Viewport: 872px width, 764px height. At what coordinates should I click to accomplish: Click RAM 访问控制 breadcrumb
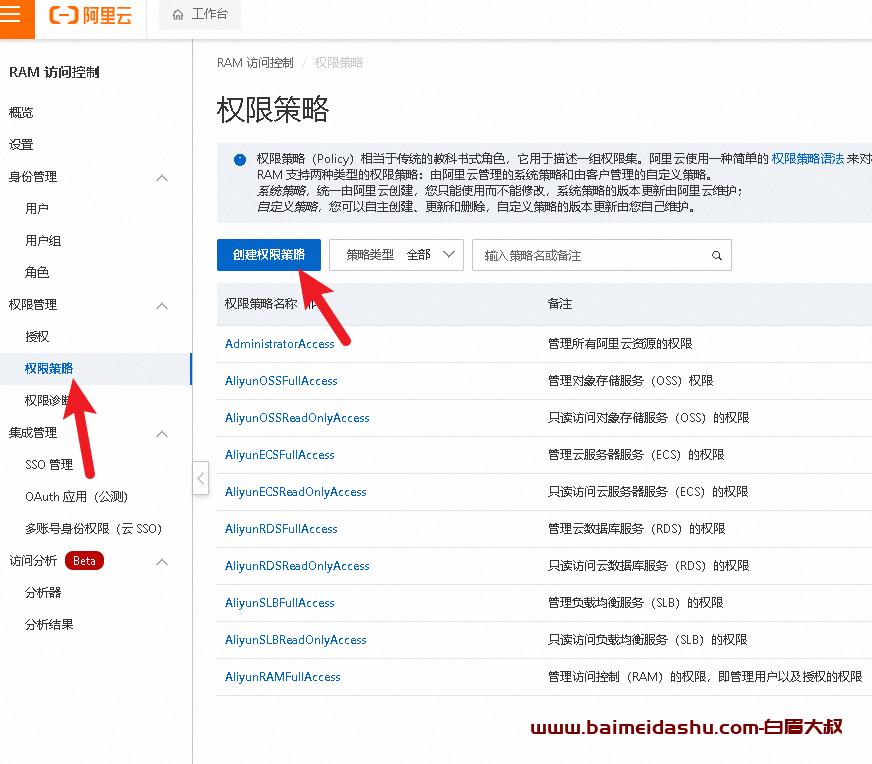click(255, 63)
